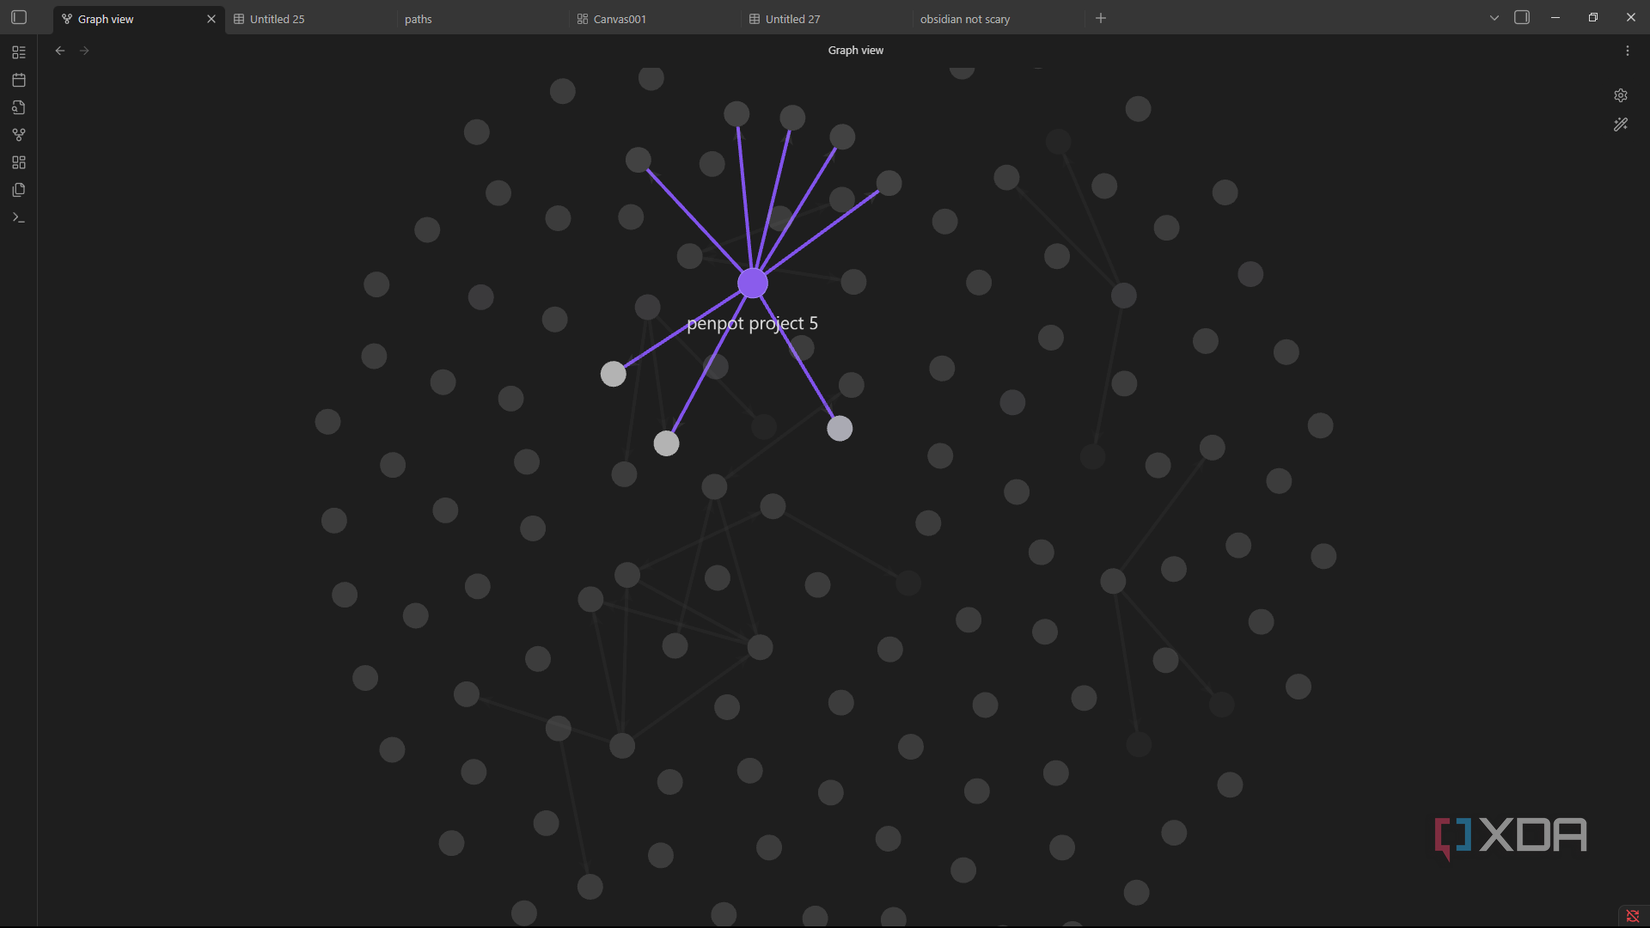Screen dimensions: 1650x928
Task: Click the copy documents icon in the ribbon
Action: 18,189
